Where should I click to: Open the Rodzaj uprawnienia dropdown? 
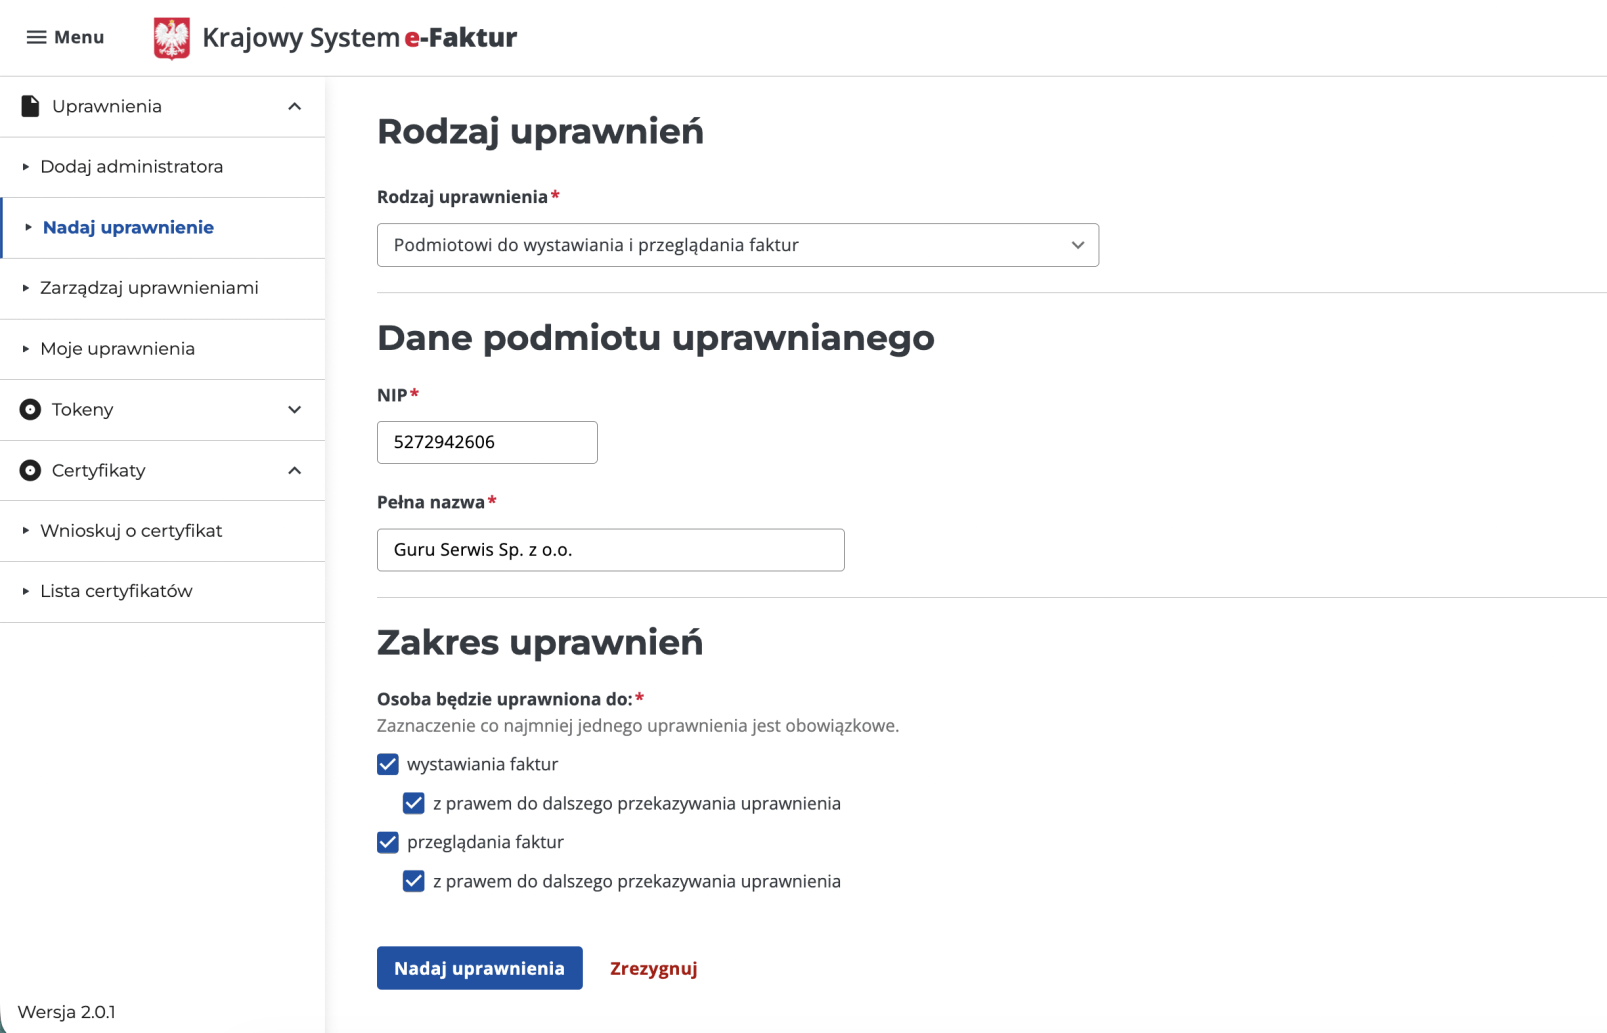[737, 246]
